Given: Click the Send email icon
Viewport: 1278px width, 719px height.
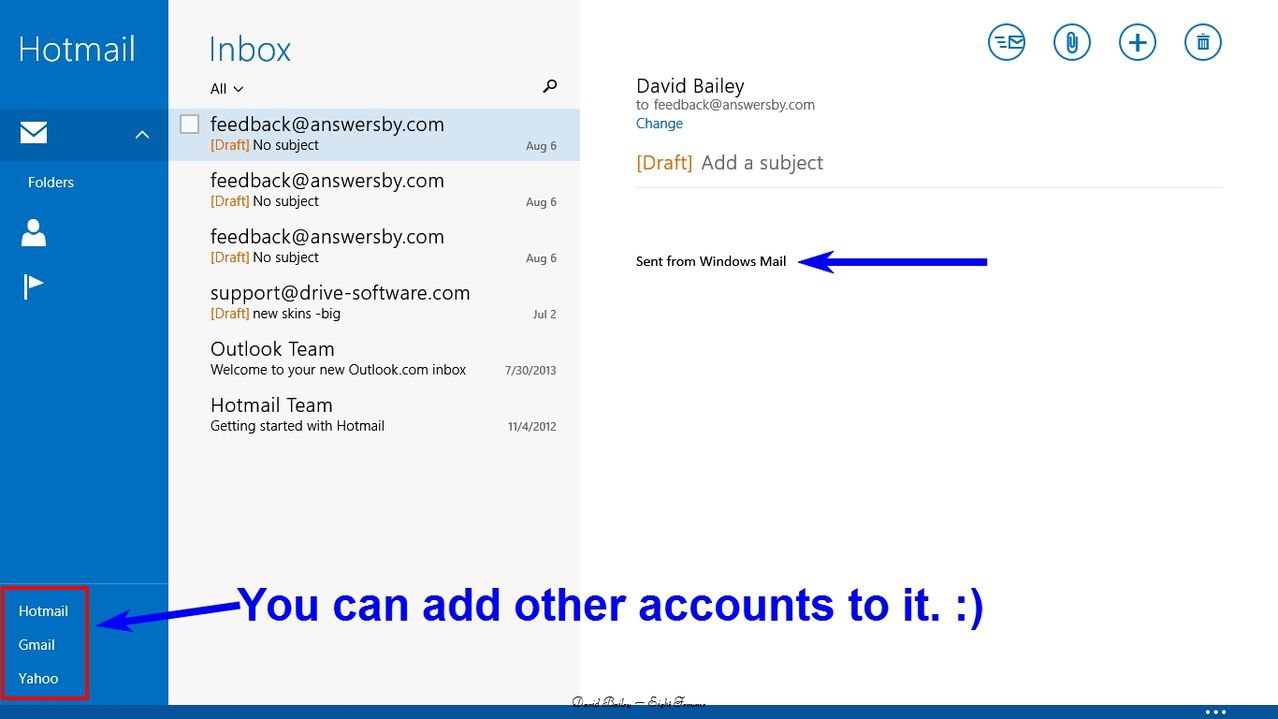Looking at the screenshot, I should coord(1006,42).
